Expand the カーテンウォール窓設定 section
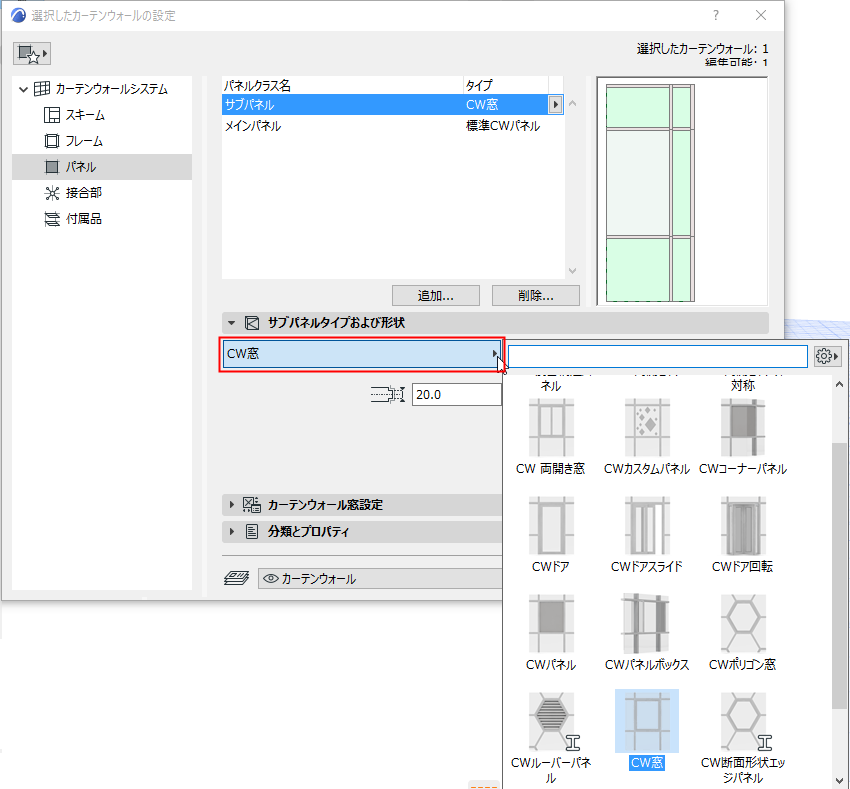The width and height of the screenshot is (850, 789). [x=231, y=505]
